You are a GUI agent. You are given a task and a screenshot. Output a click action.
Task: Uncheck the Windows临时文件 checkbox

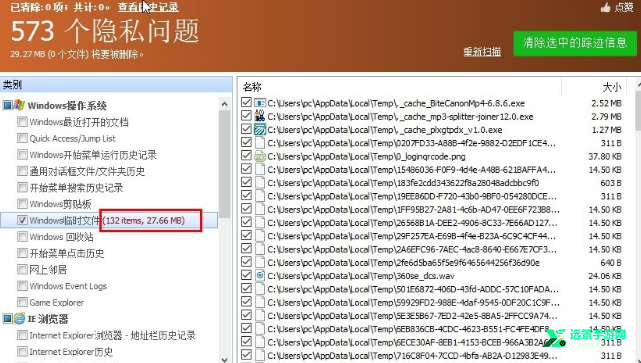(x=22, y=220)
